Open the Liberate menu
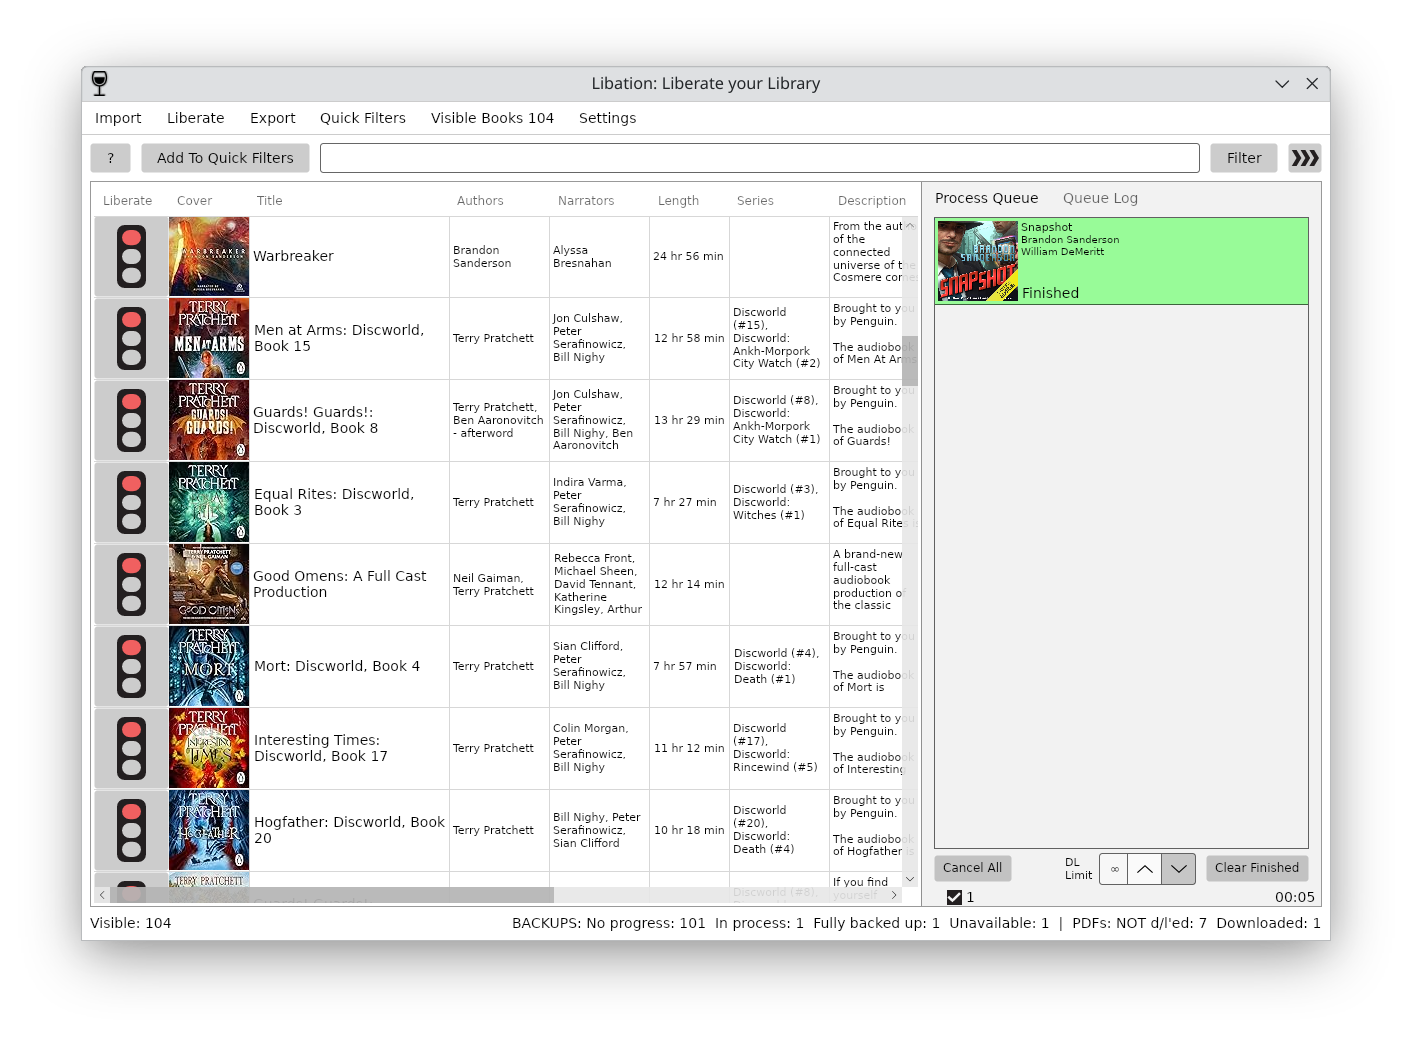The image size is (1412, 1037). (195, 118)
